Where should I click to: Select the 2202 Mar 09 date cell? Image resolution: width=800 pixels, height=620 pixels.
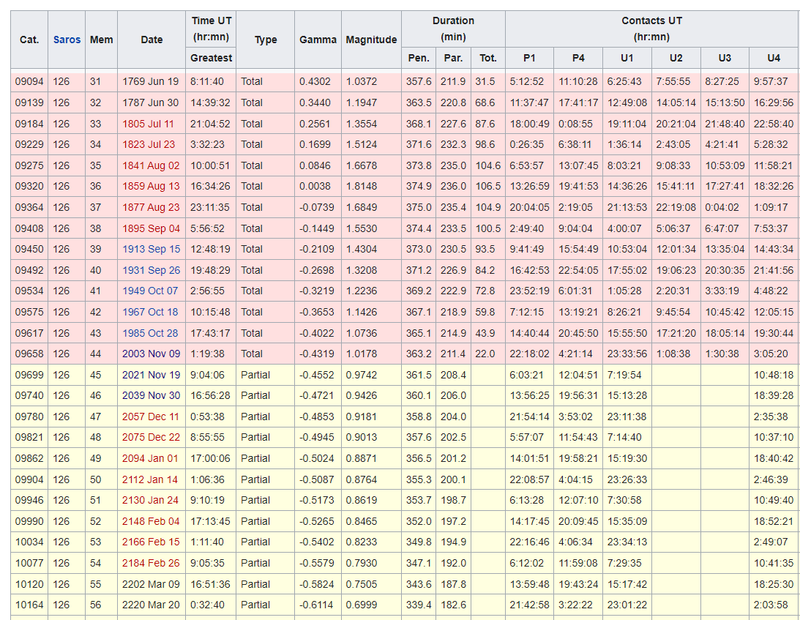pos(152,584)
